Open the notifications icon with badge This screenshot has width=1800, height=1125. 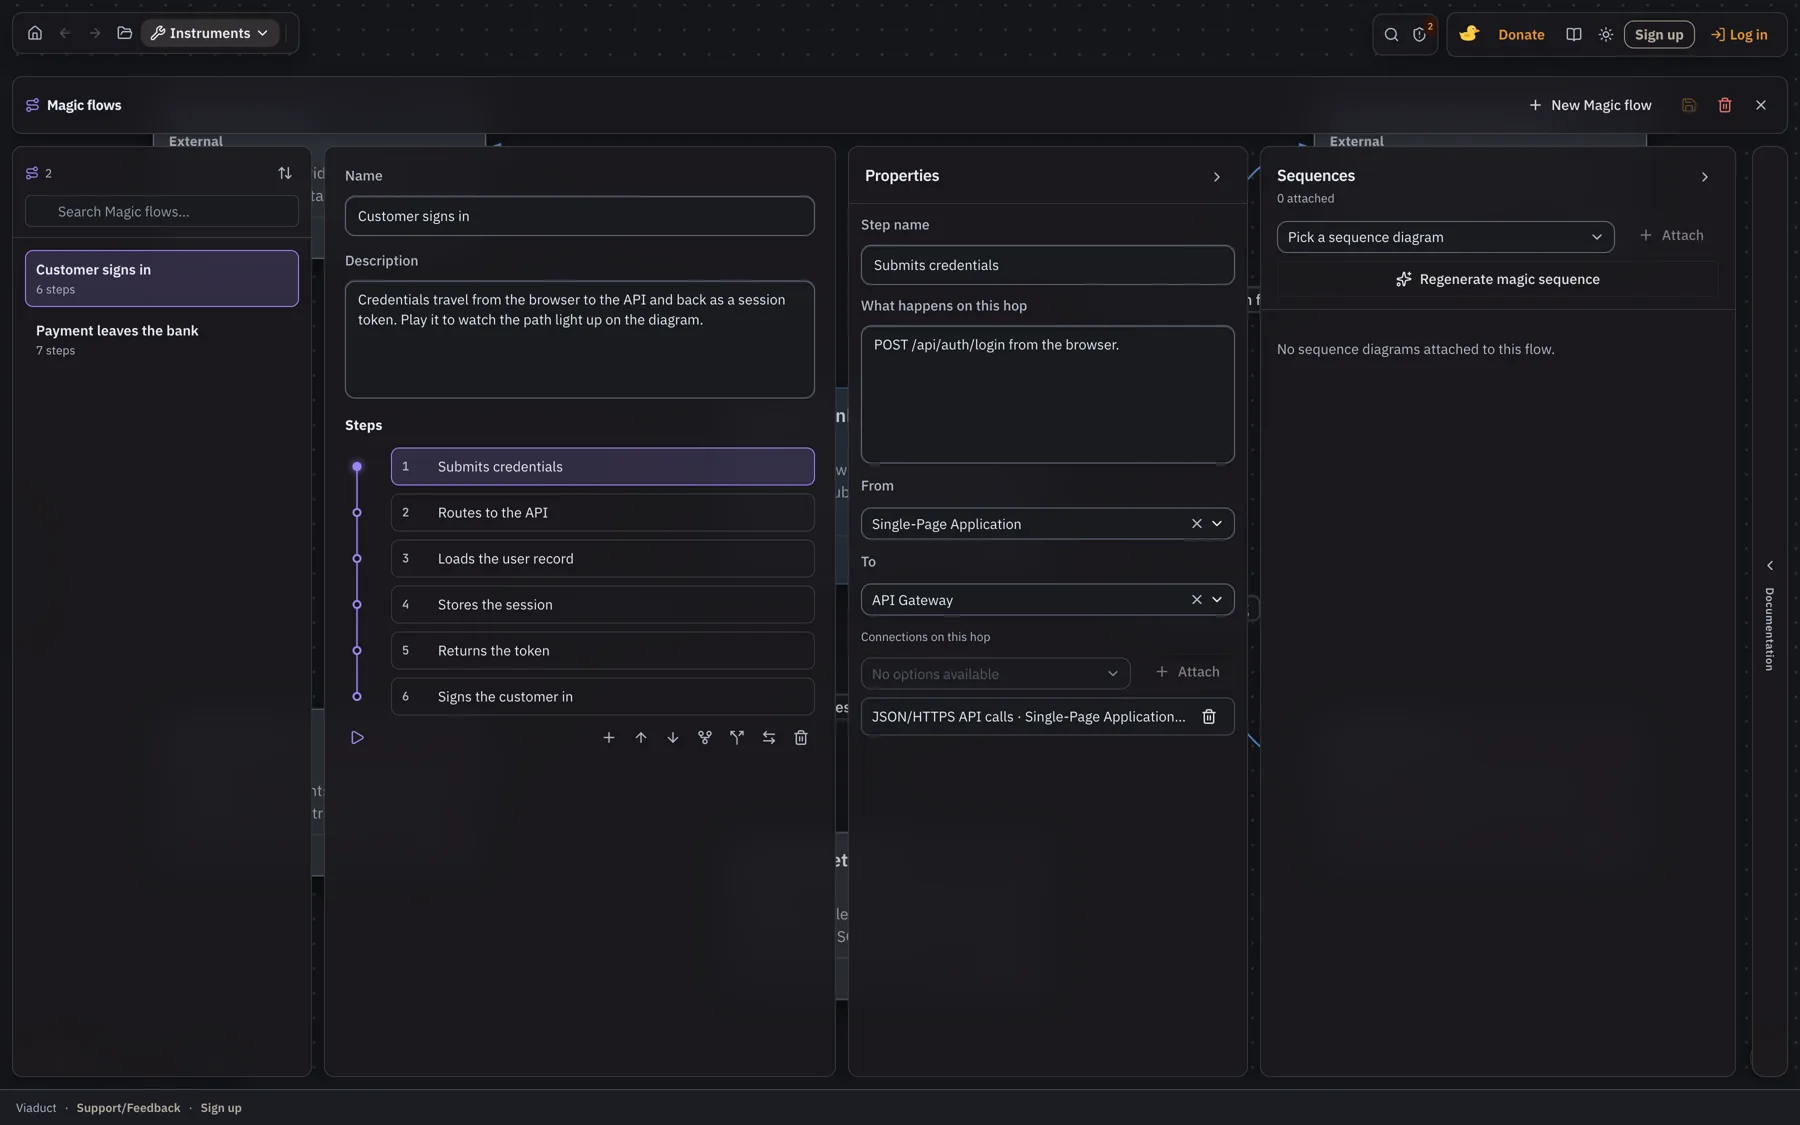[x=1420, y=35]
